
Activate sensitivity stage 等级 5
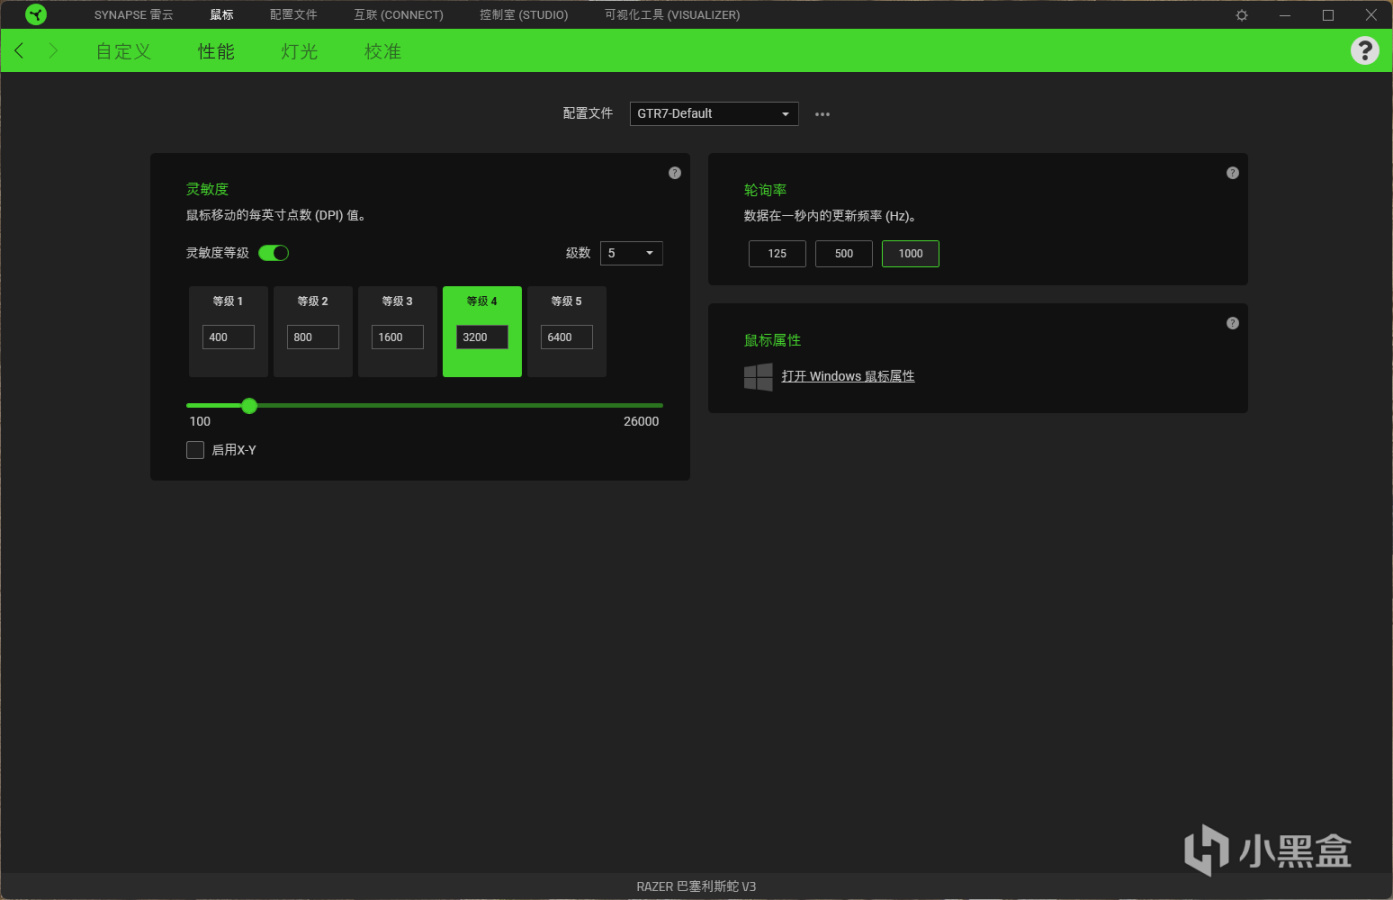567,331
